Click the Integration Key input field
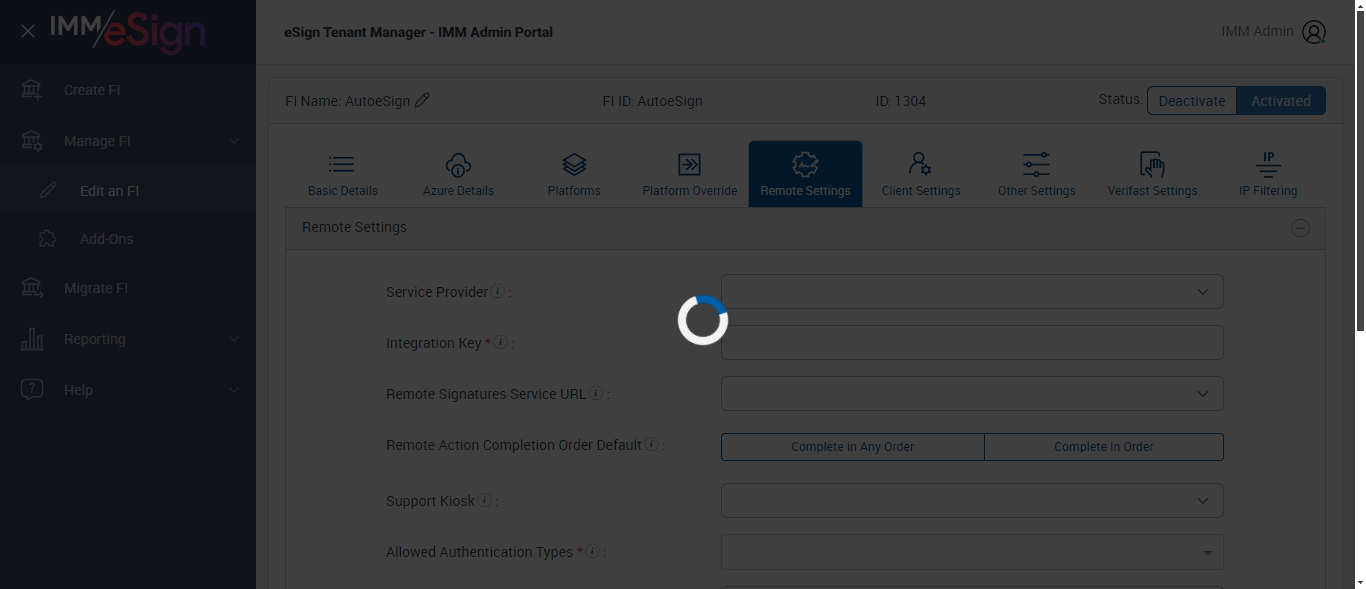Viewport: 1366px width, 589px height. [x=972, y=343]
